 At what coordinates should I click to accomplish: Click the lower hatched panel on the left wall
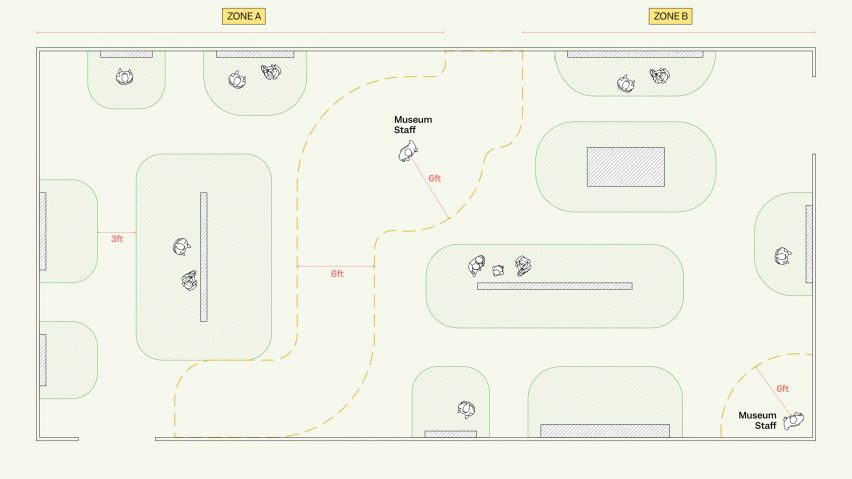coord(43,360)
